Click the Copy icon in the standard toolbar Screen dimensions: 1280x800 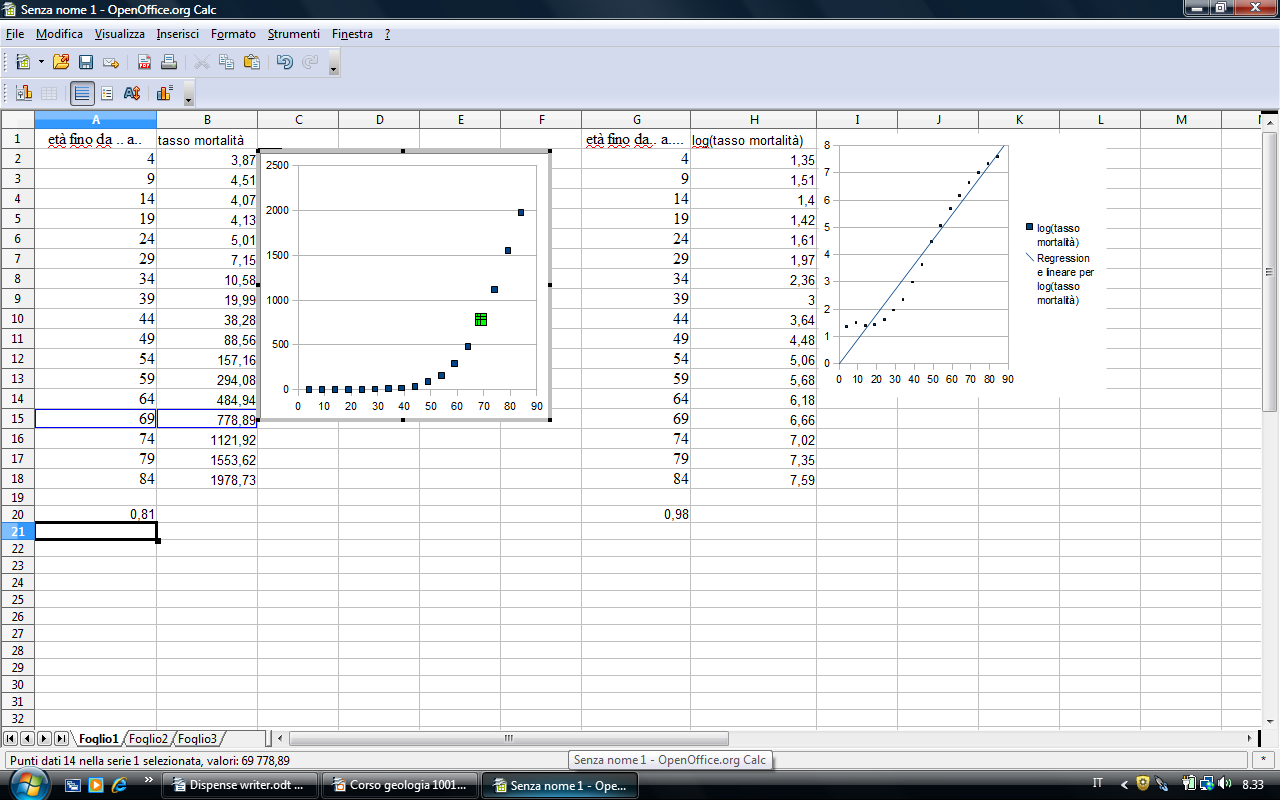click(x=227, y=62)
